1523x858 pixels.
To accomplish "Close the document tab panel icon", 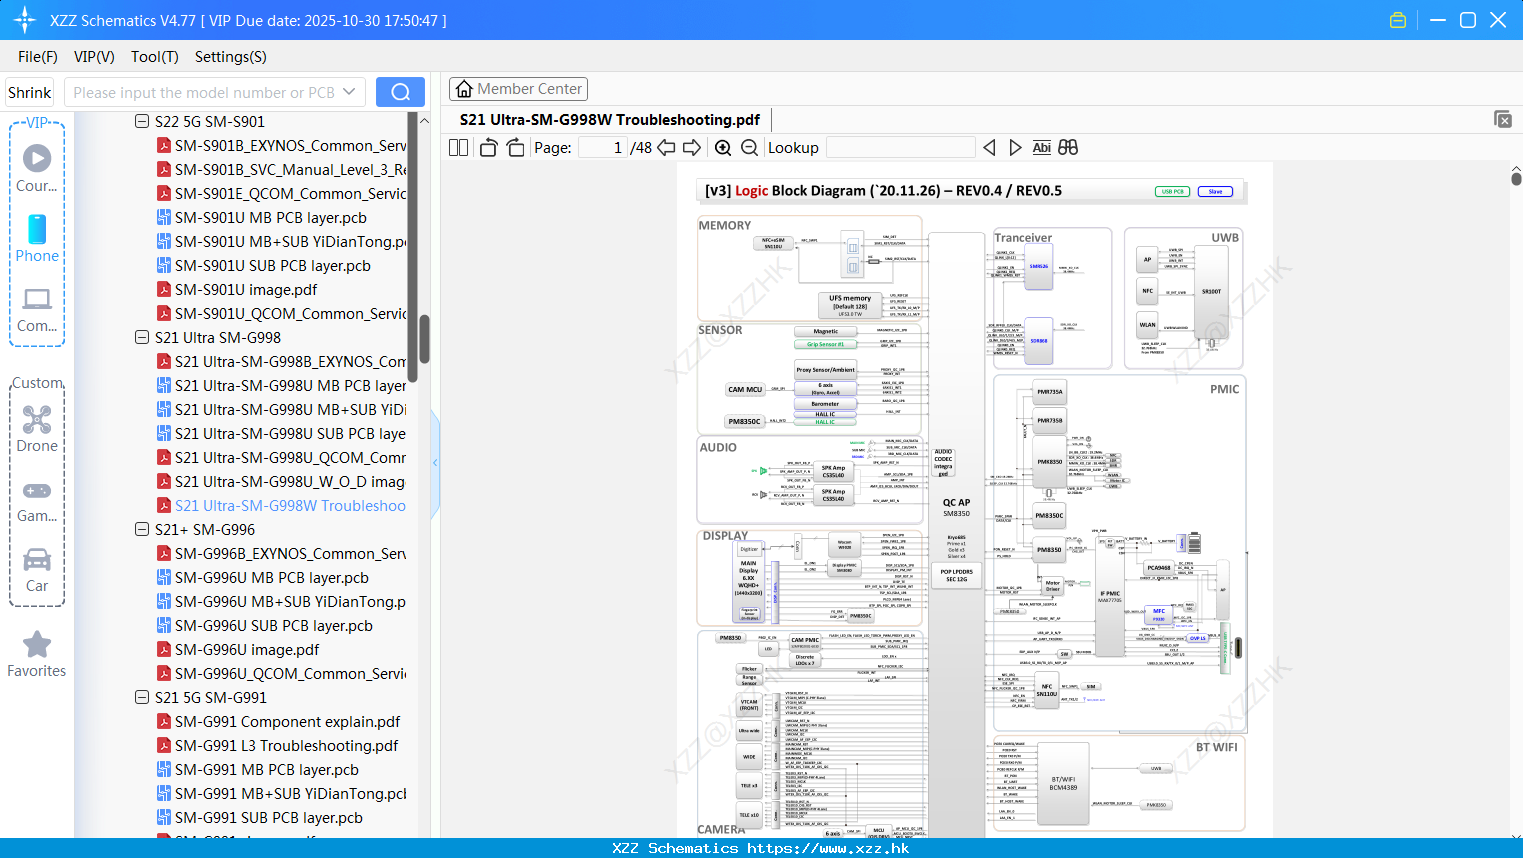I will click(1503, 119).
